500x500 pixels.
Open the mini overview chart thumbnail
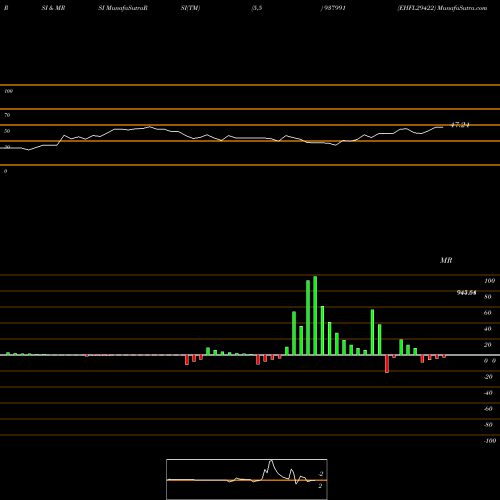(x=247, y=479)
